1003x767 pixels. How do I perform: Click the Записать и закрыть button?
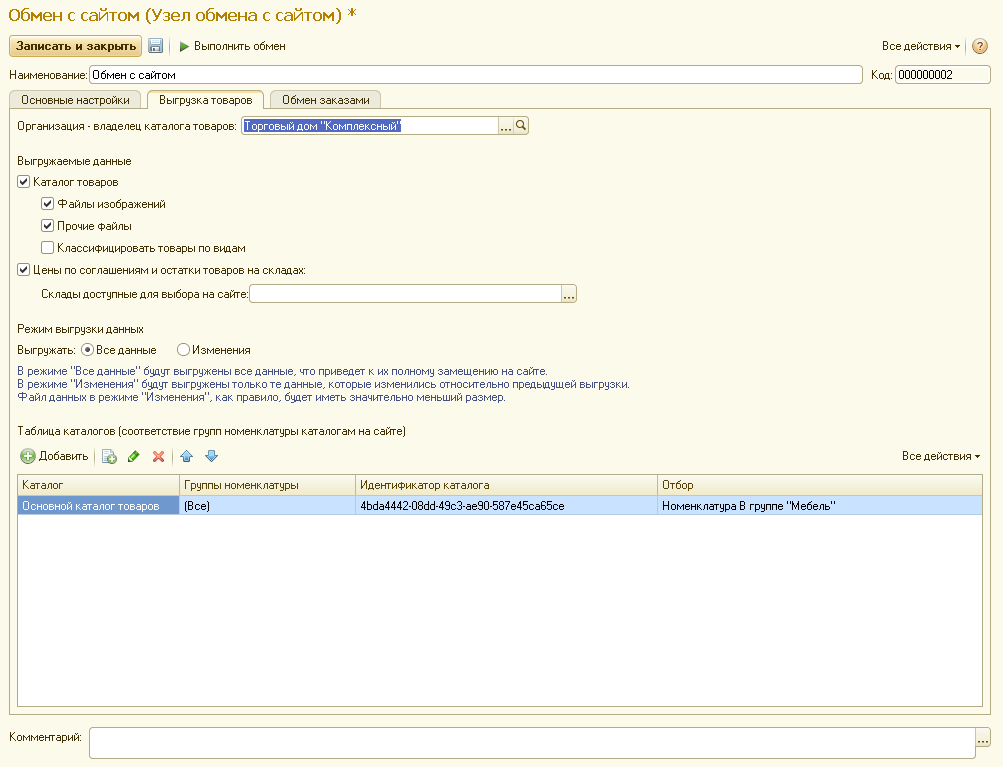coord(75,46)
